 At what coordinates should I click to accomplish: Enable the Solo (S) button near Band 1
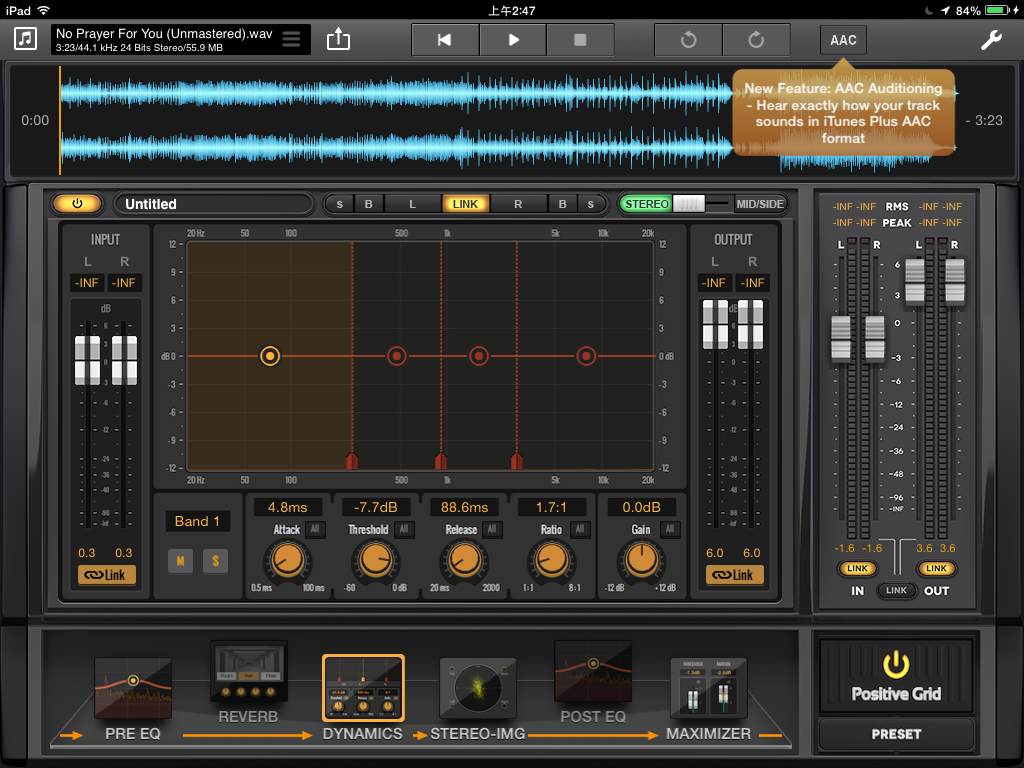pyautogui.click(x=216, y=561)
